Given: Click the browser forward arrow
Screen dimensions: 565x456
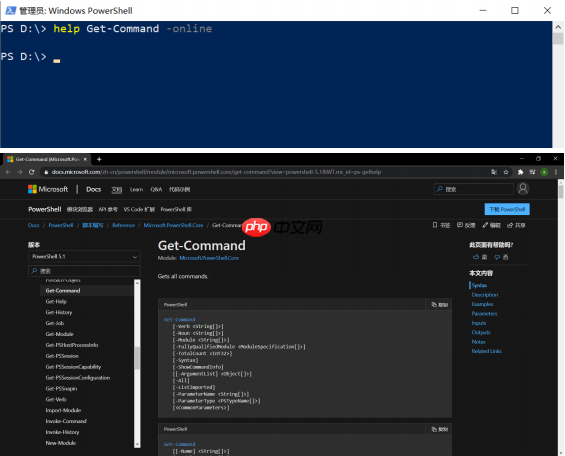Looking at the screenshot, I should tap(19, 172).
